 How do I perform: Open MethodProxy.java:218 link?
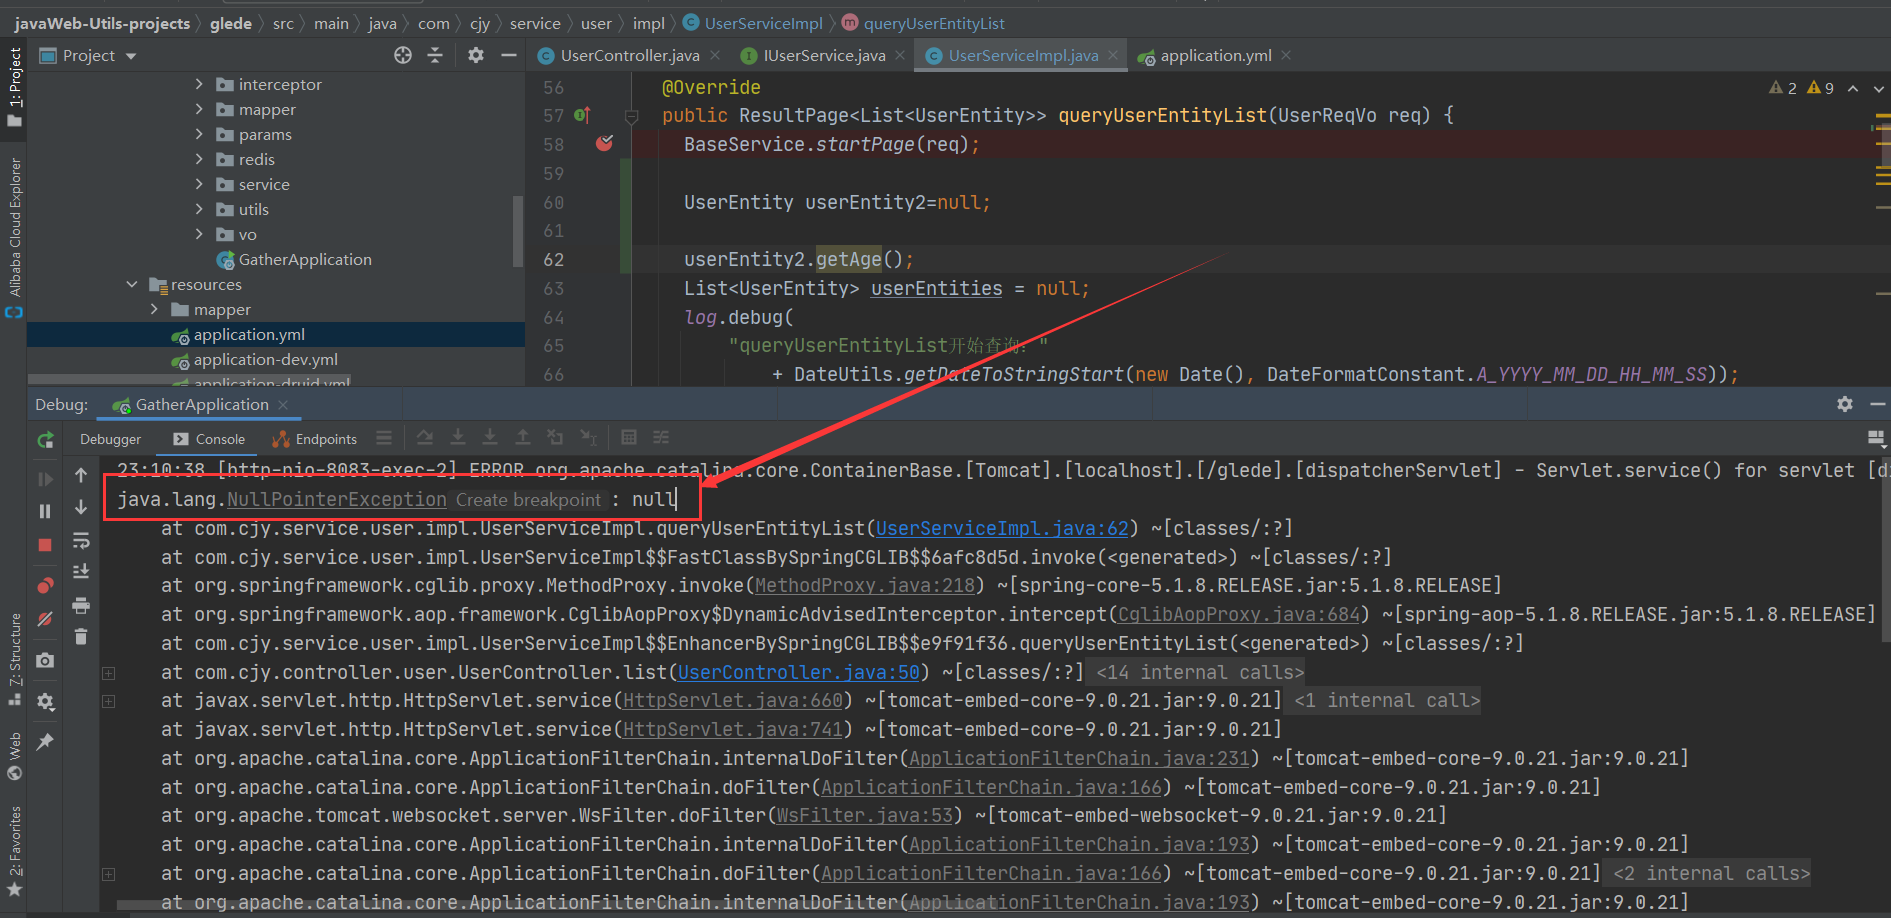point(864,586)
